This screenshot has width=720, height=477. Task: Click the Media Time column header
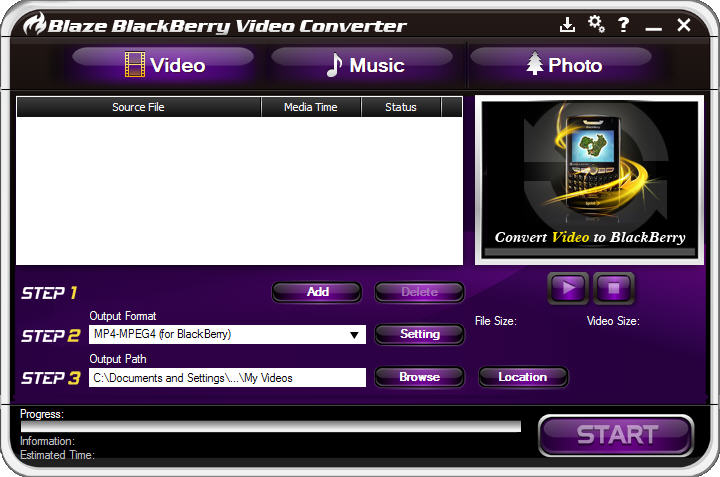pyautogui.click(x=310, y=107)
